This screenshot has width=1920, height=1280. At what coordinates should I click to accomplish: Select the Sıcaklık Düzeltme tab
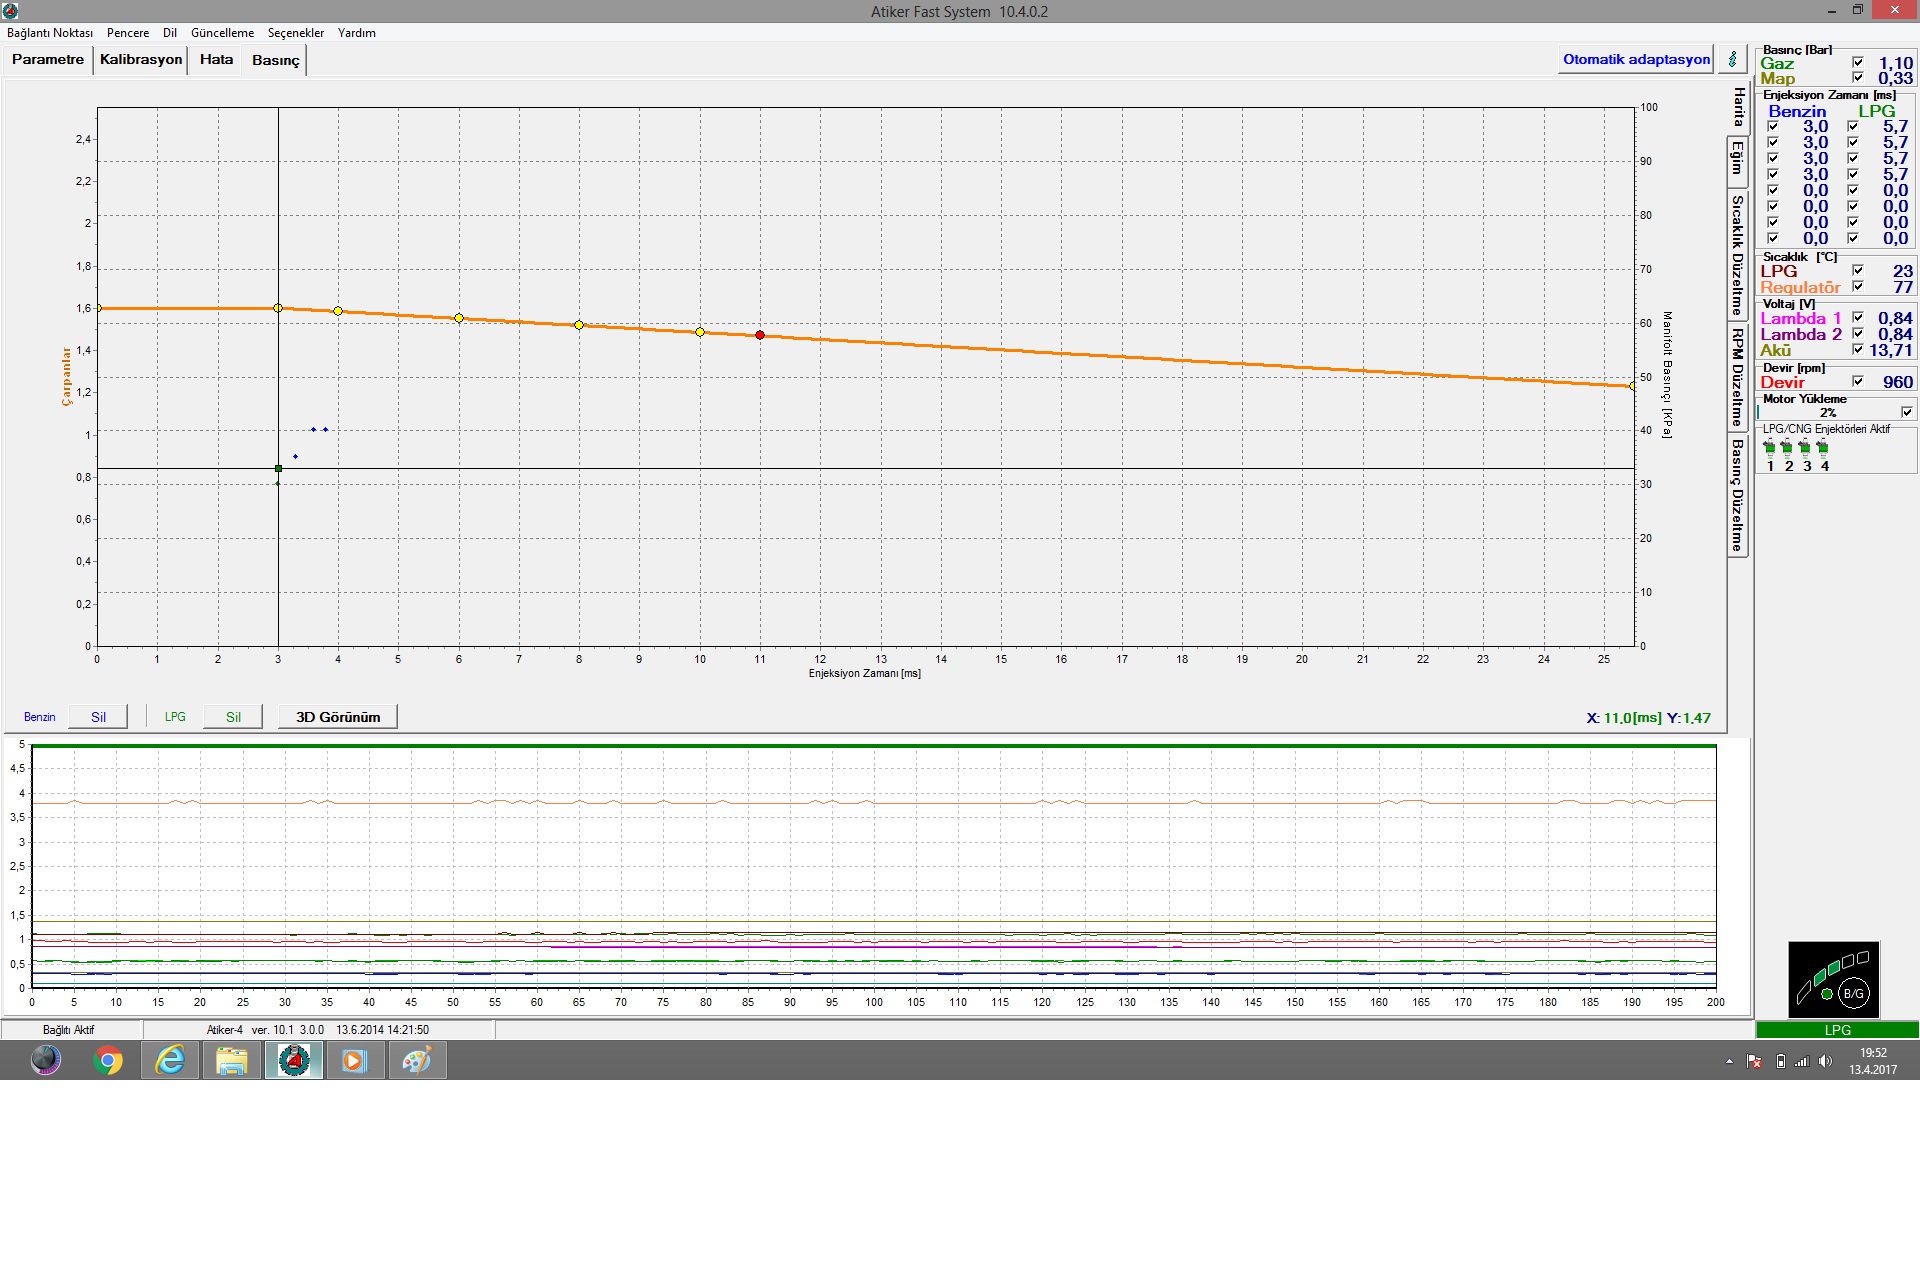tap(1738, 254)
